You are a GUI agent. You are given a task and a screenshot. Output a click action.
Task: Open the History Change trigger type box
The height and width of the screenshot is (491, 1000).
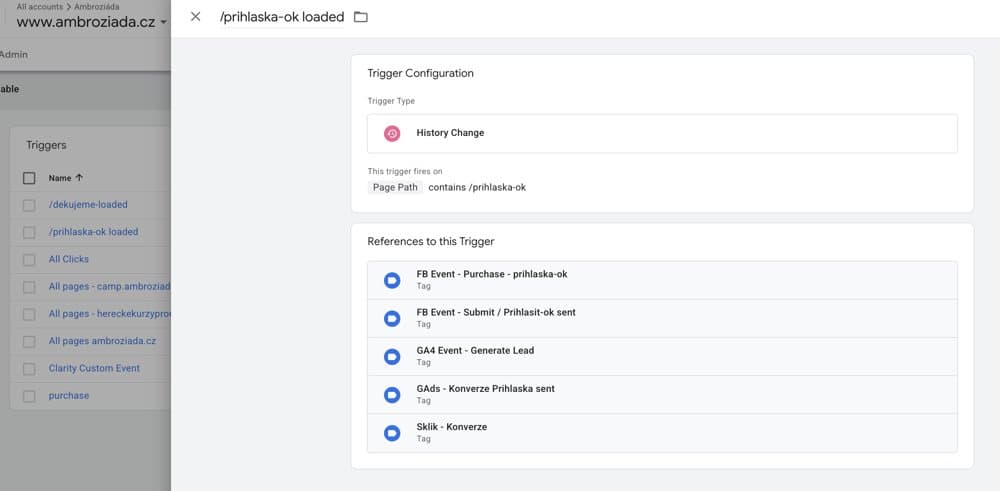click(662, 133)
